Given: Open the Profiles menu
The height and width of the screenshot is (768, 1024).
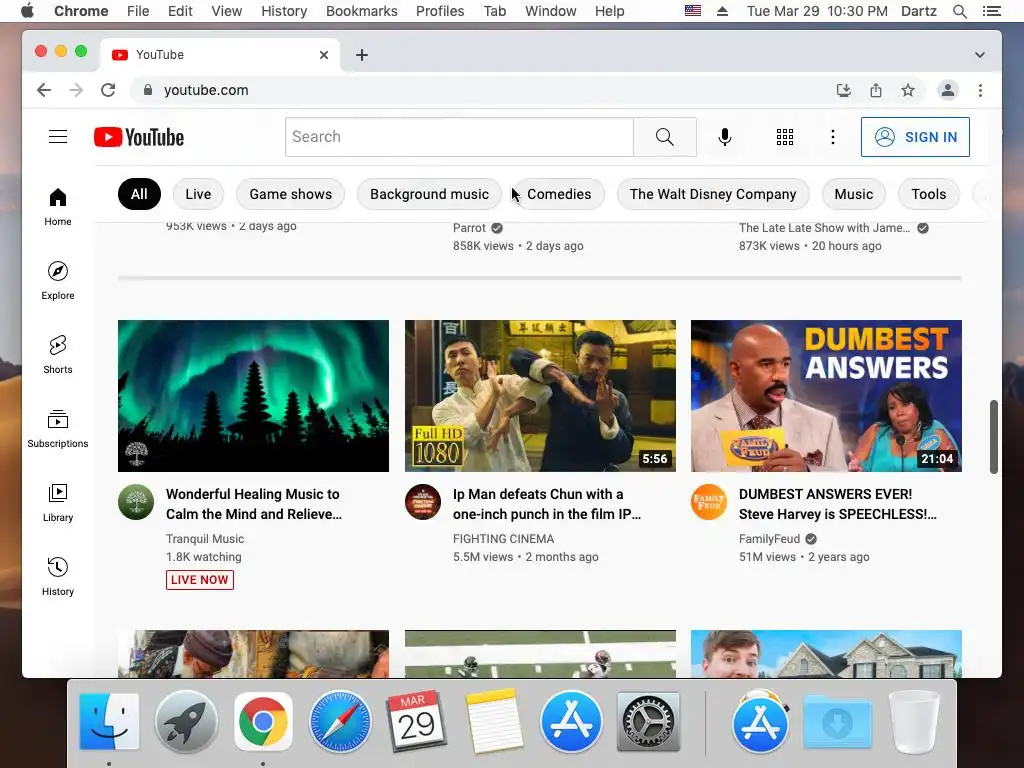Looking at the screenshot, I should click(440, 11).
